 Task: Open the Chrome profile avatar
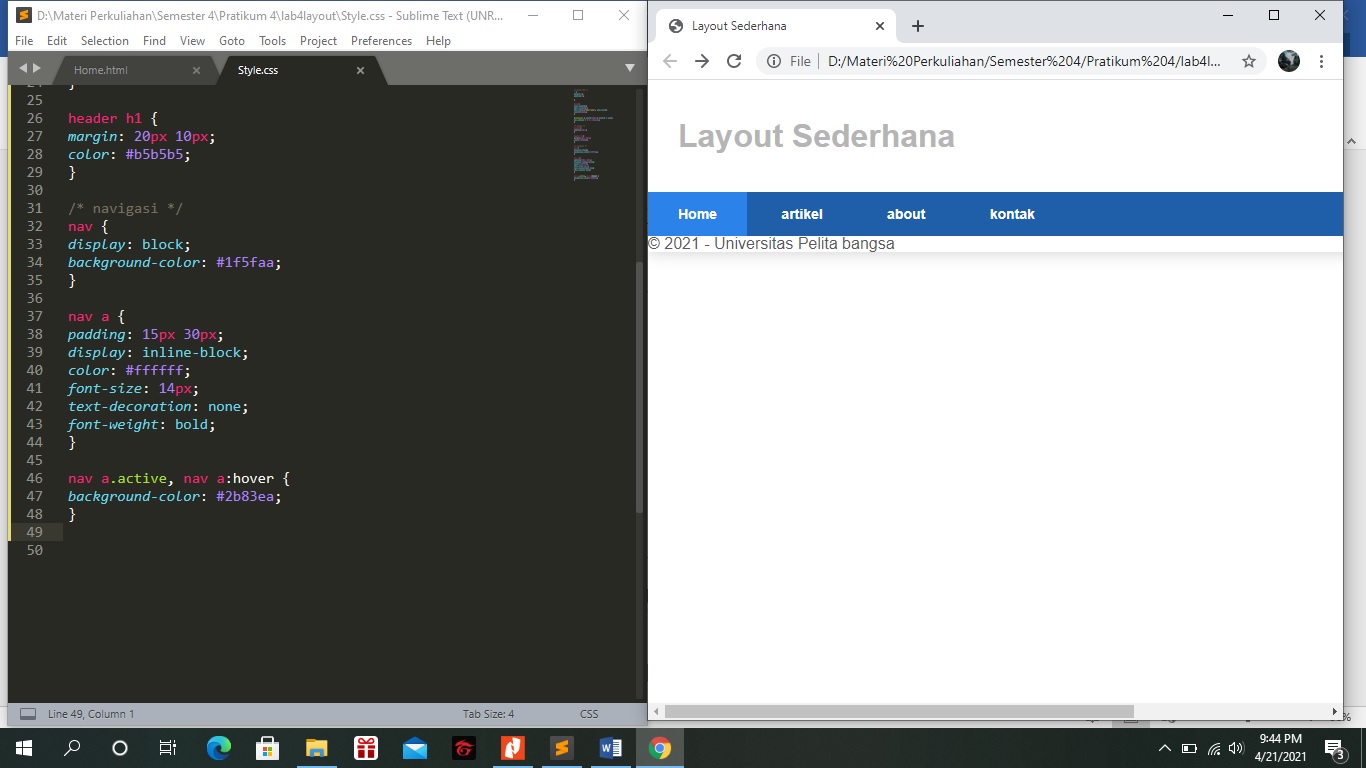tap(1288, 60)
